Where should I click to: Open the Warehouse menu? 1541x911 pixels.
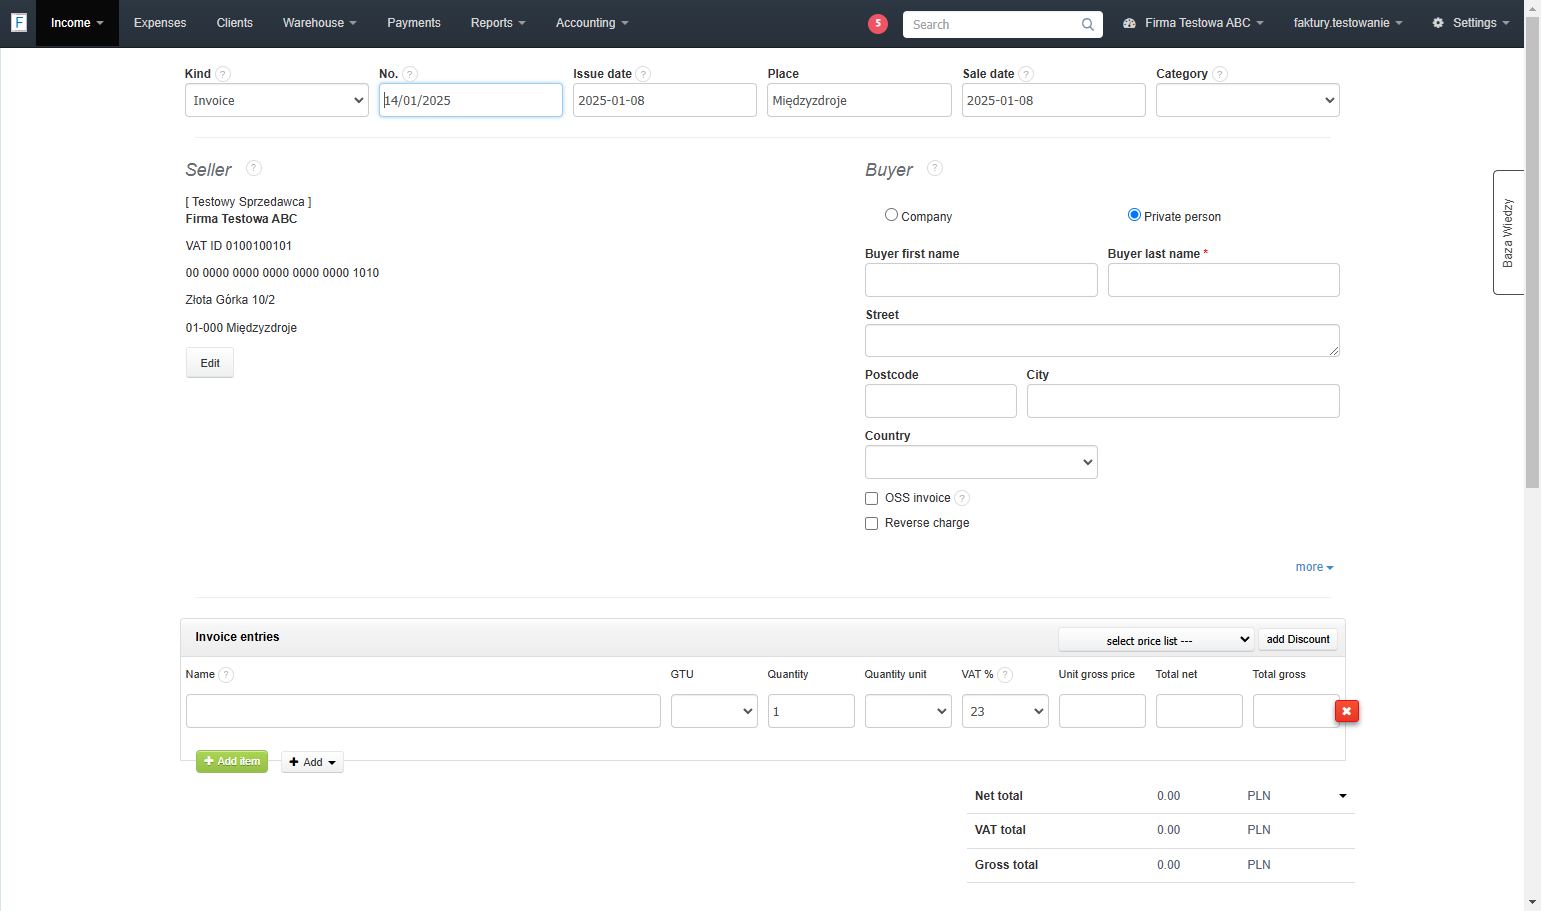click(x=319, y=23)
